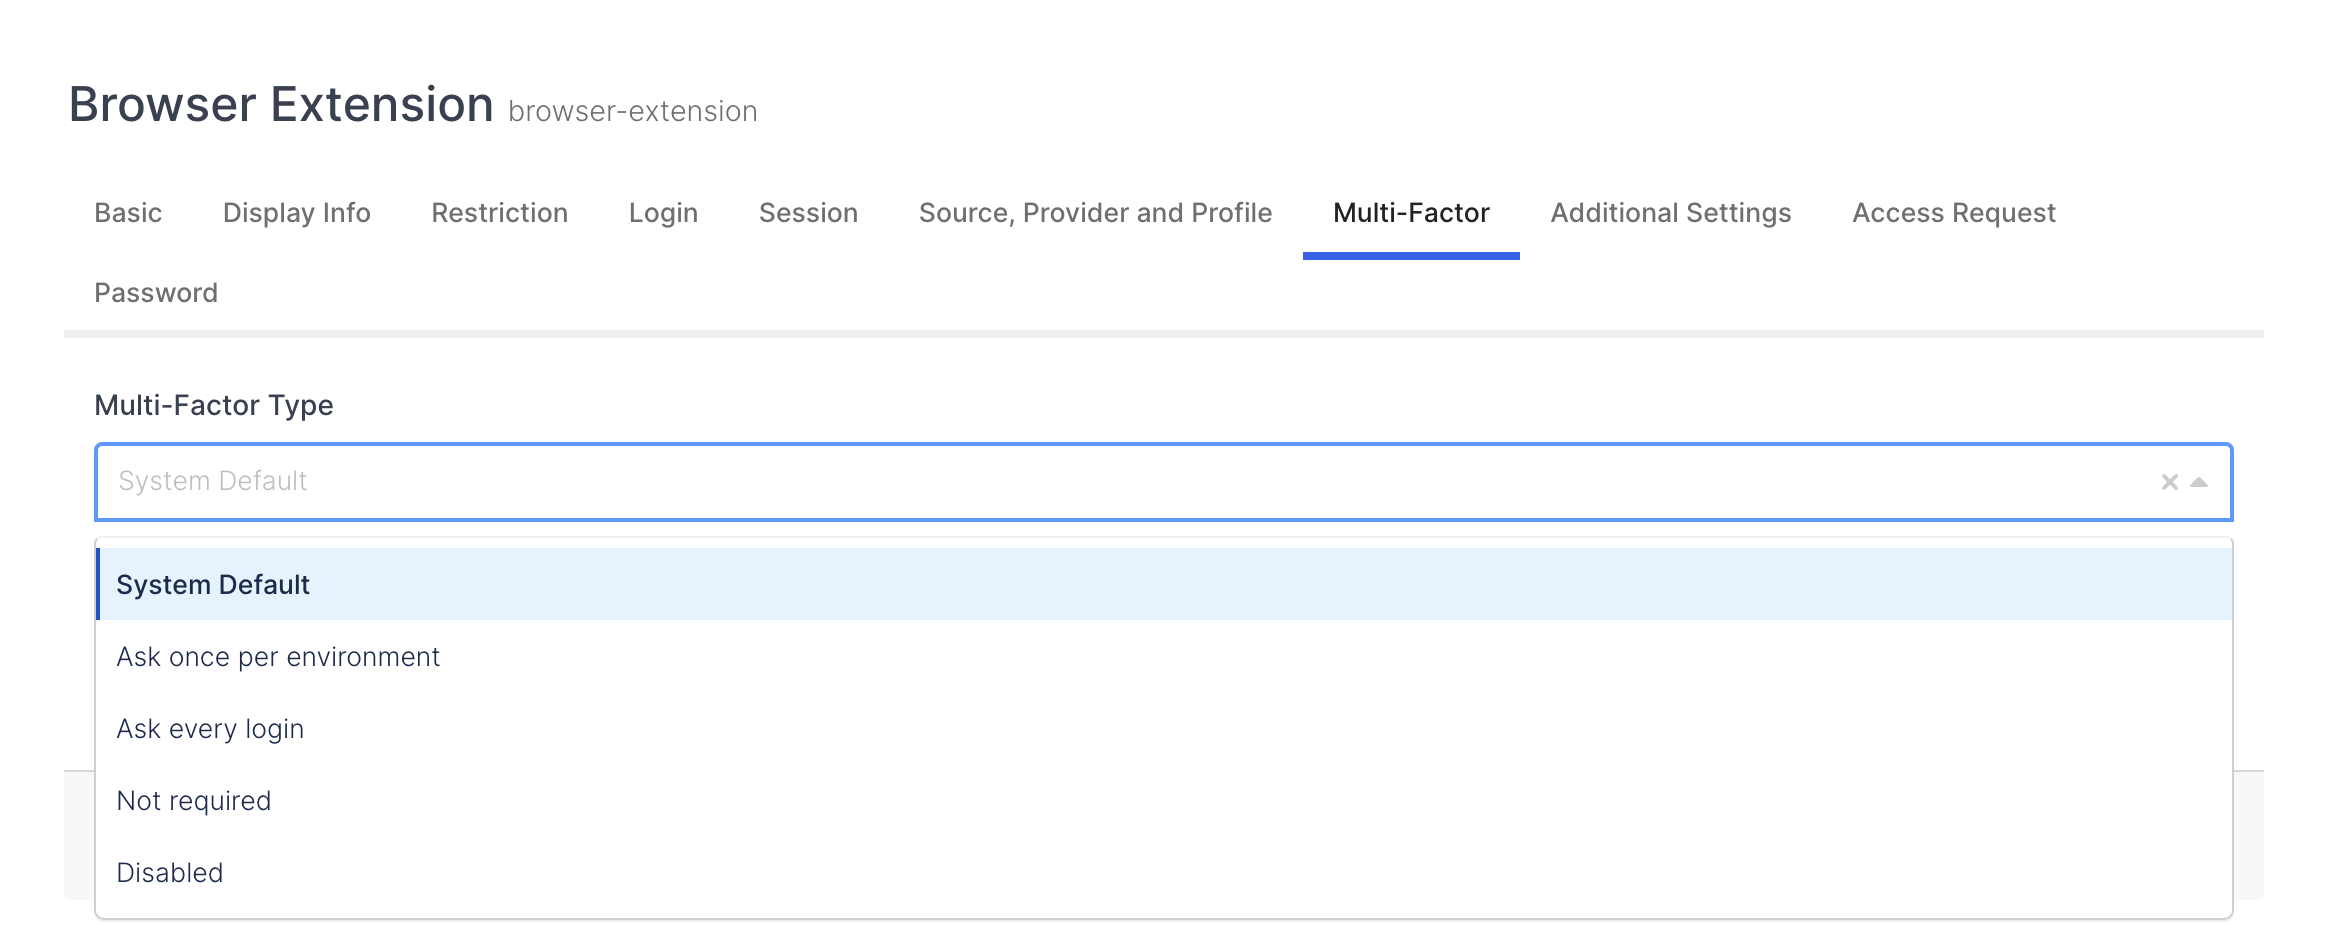The image size is (2328, 950).
Task: Pick the Ask every login option
Action: [x=210, y=729]
